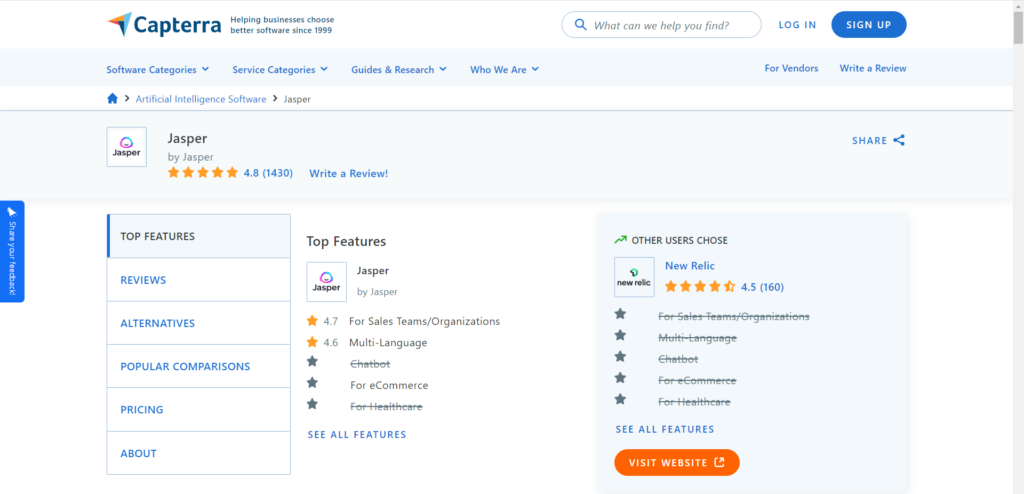Click New Relic's star for eCommerce
Viewport: 1024px width, 494px height.
(620, 378)
